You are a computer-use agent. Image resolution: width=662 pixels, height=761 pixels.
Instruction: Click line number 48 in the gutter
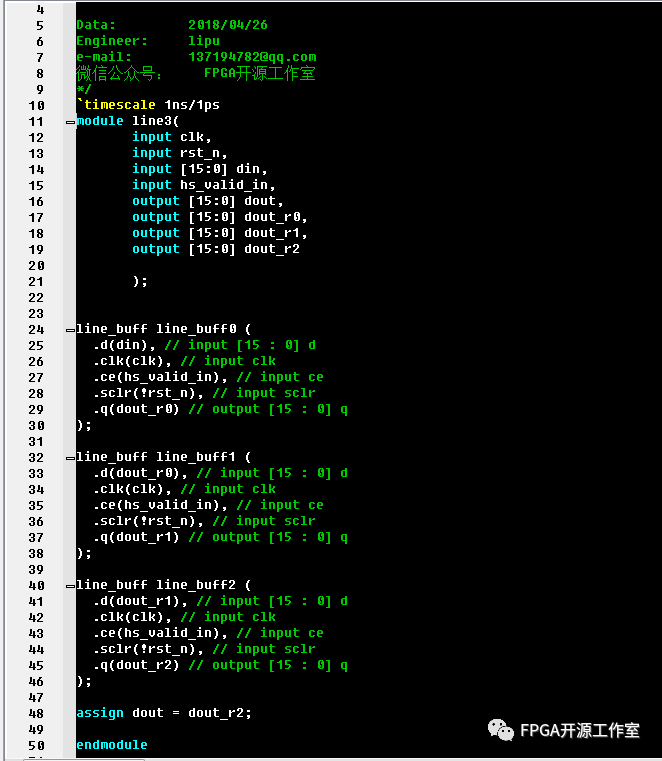36,713
